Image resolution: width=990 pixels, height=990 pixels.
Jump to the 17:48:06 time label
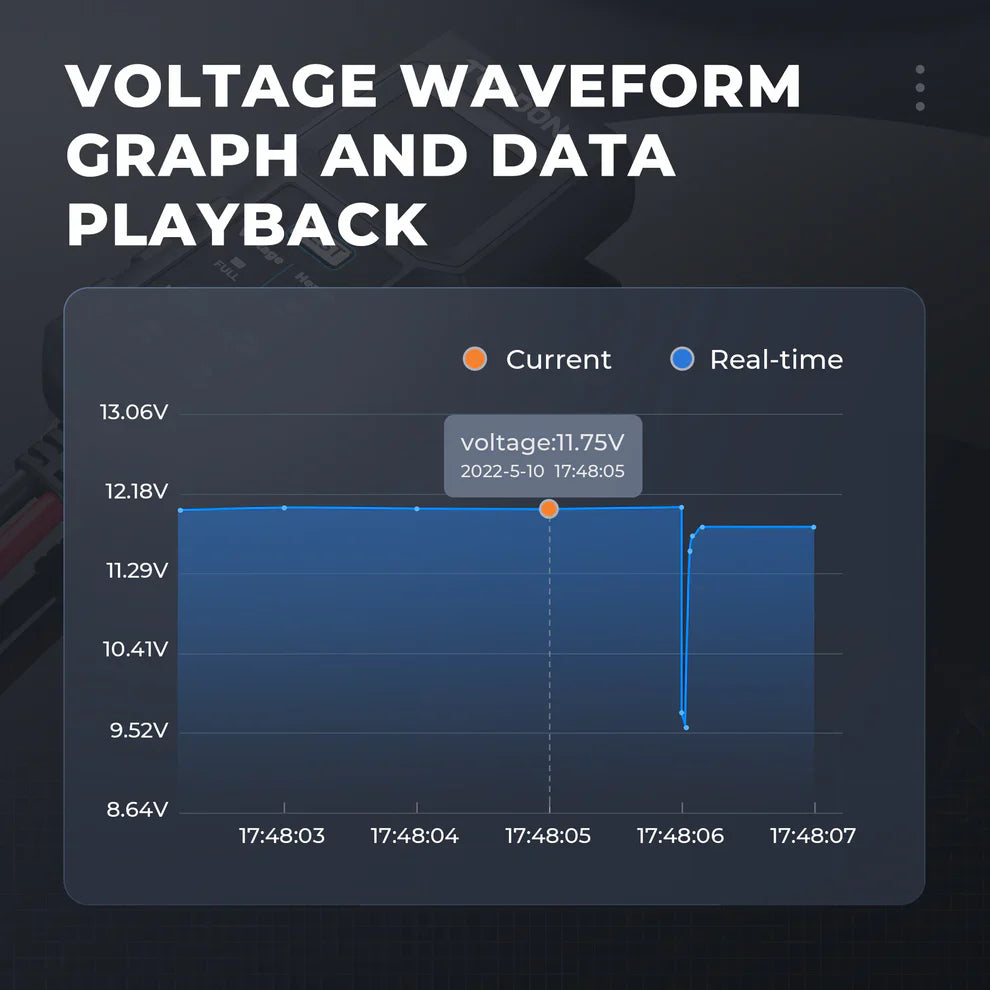coord(681,836)
